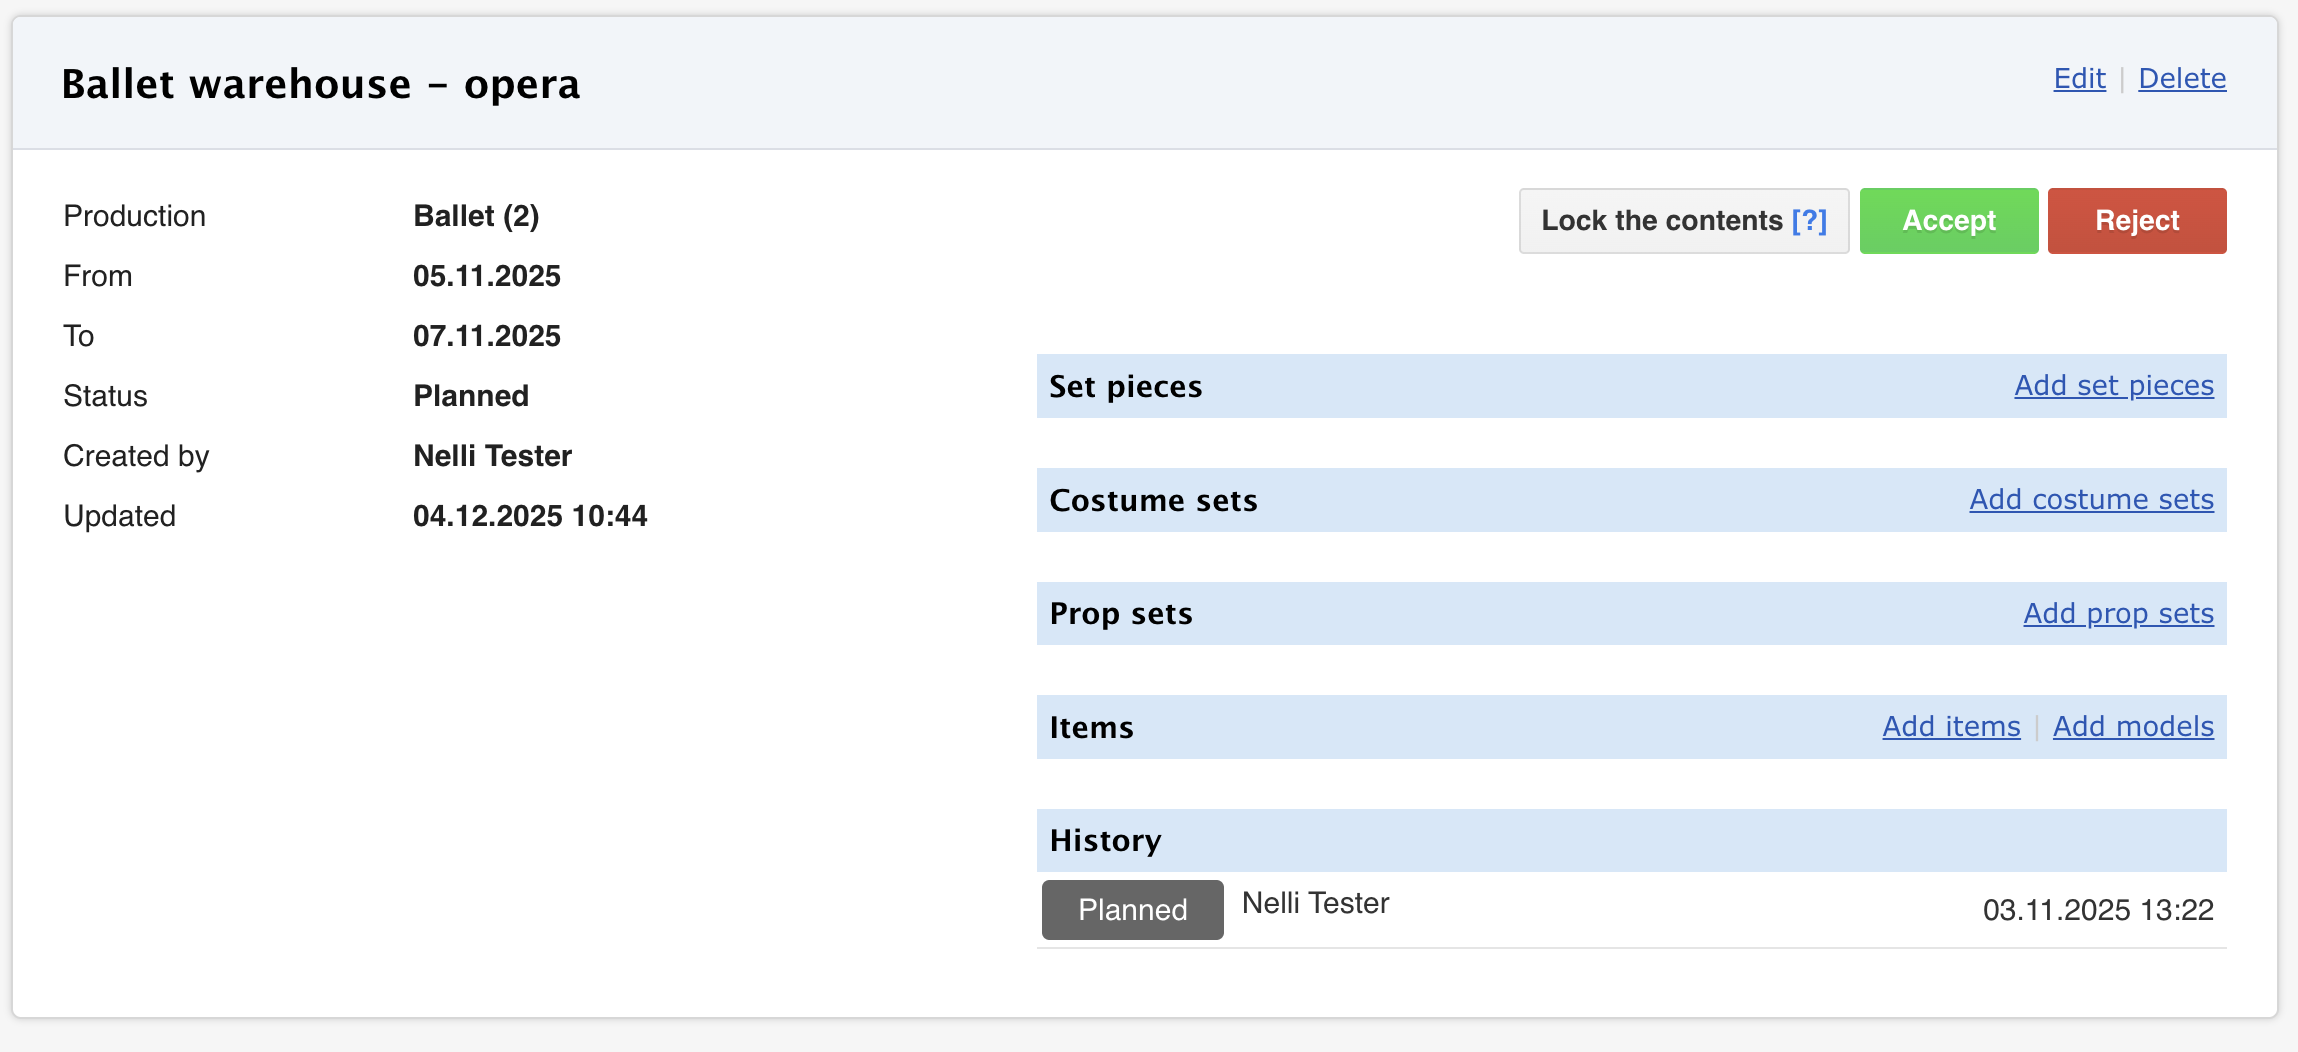The height and width of the screenshot is (1052, 2298).
Task: Choose Add prop sets
Action: click(x=2118, y=613)
